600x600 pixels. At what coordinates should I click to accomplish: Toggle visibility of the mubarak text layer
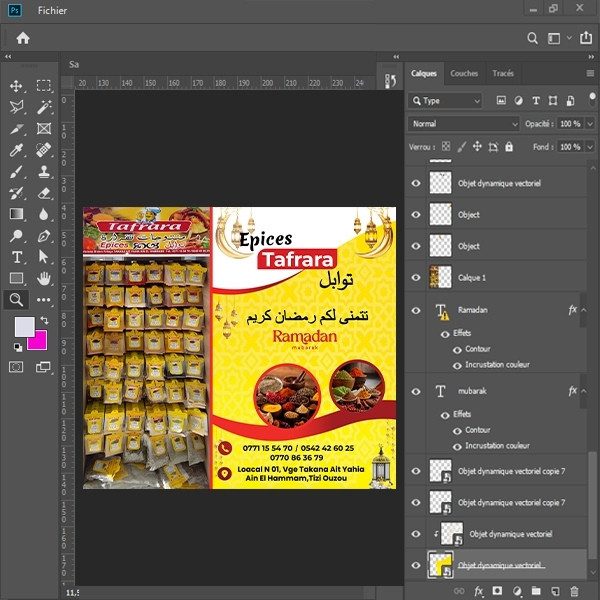[x=417, y=392]
